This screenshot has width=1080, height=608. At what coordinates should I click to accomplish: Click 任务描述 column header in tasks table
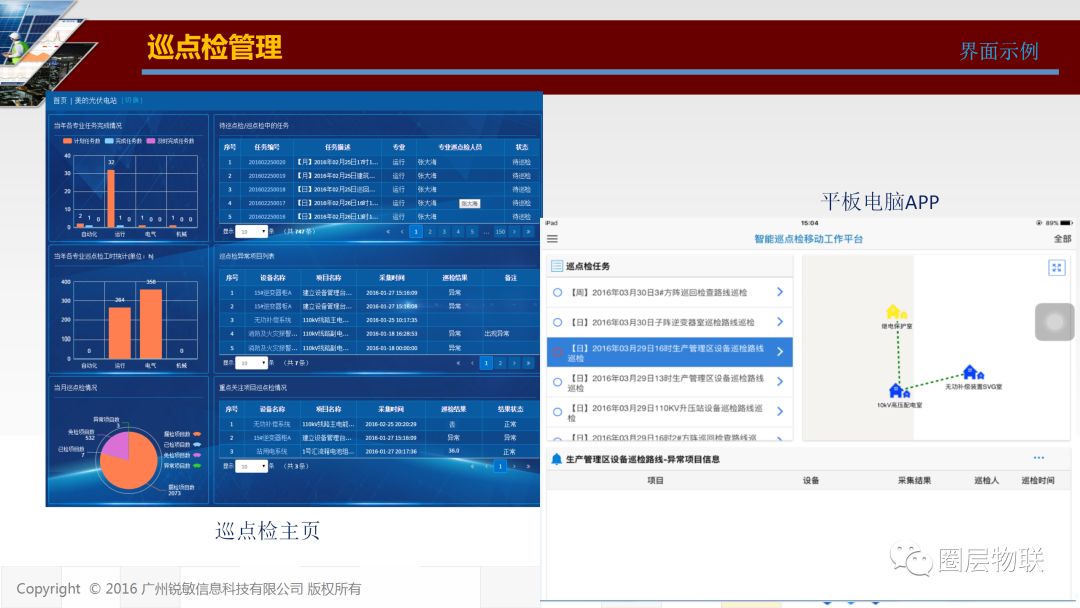(x=338, y=147)
